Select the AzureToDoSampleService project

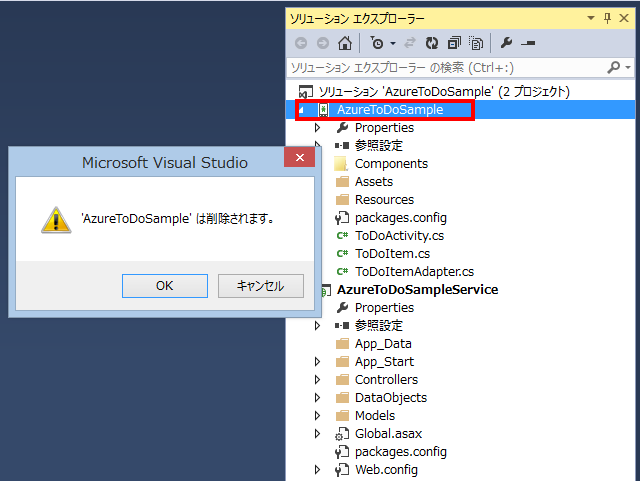(418, 289)
